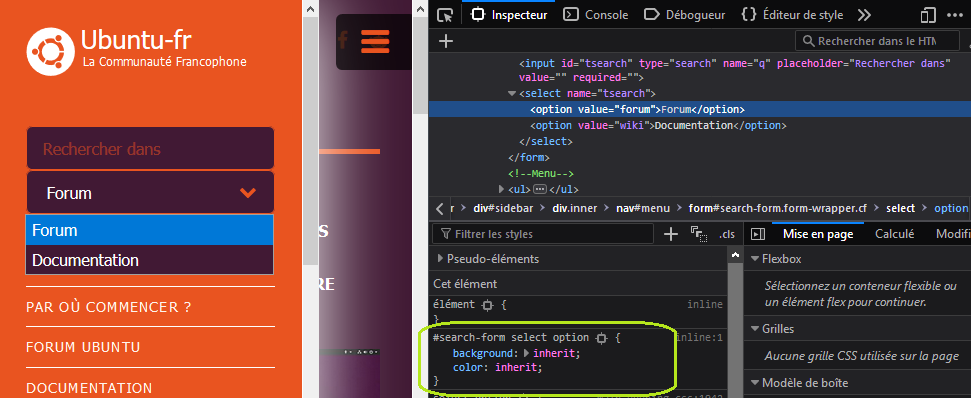Collapse the Modèle de boîte section
971x398 pixels.
click(x=755, y=383)
